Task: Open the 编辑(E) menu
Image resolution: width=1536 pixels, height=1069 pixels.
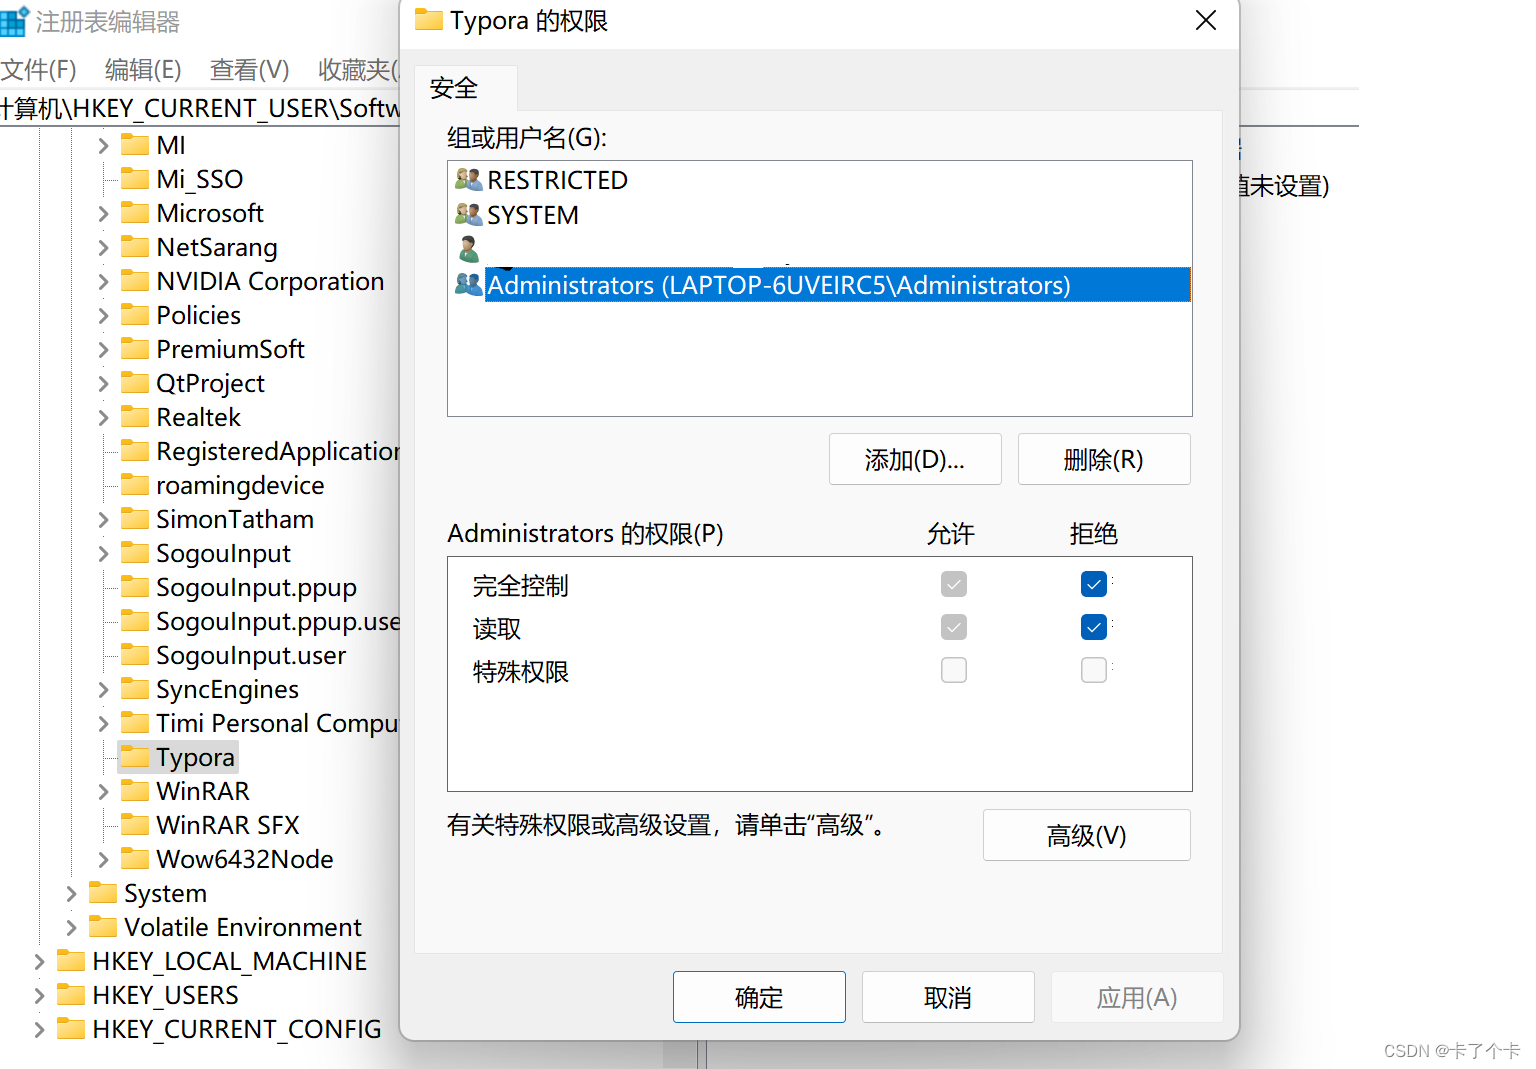Action: [143, 69]
